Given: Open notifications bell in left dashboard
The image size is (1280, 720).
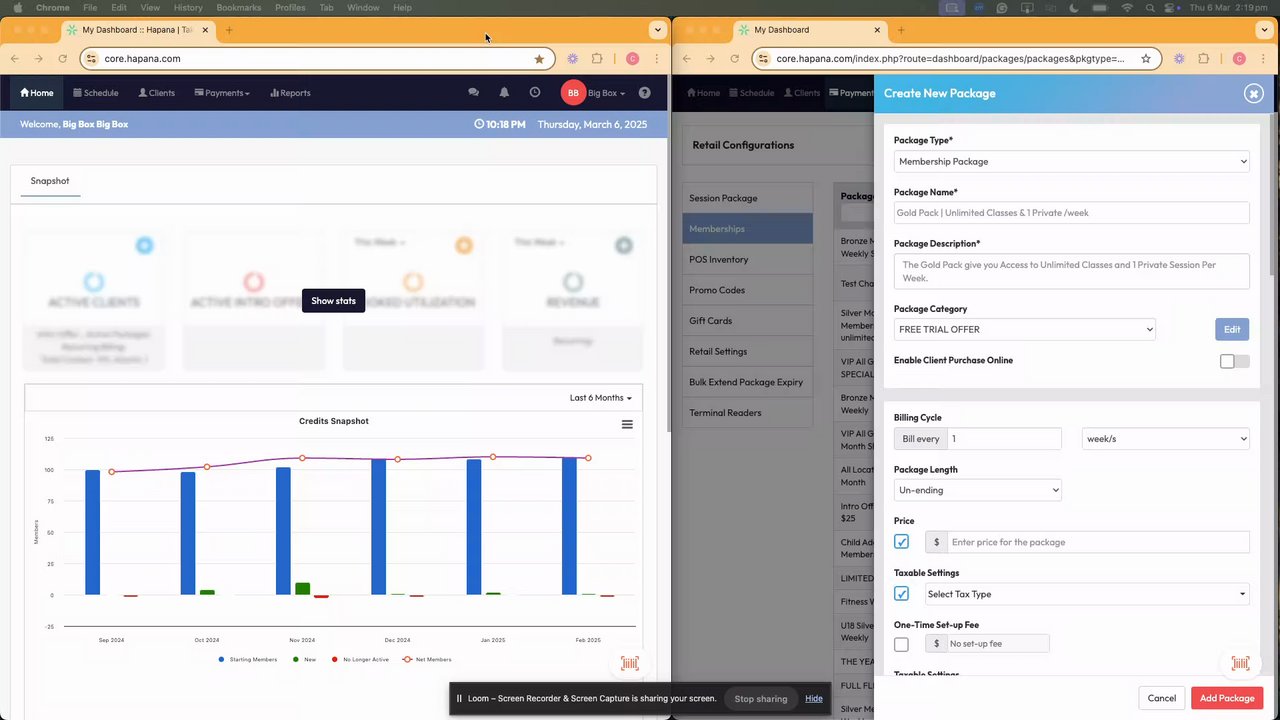Looking at the screenshot, I should pos(504,92).
